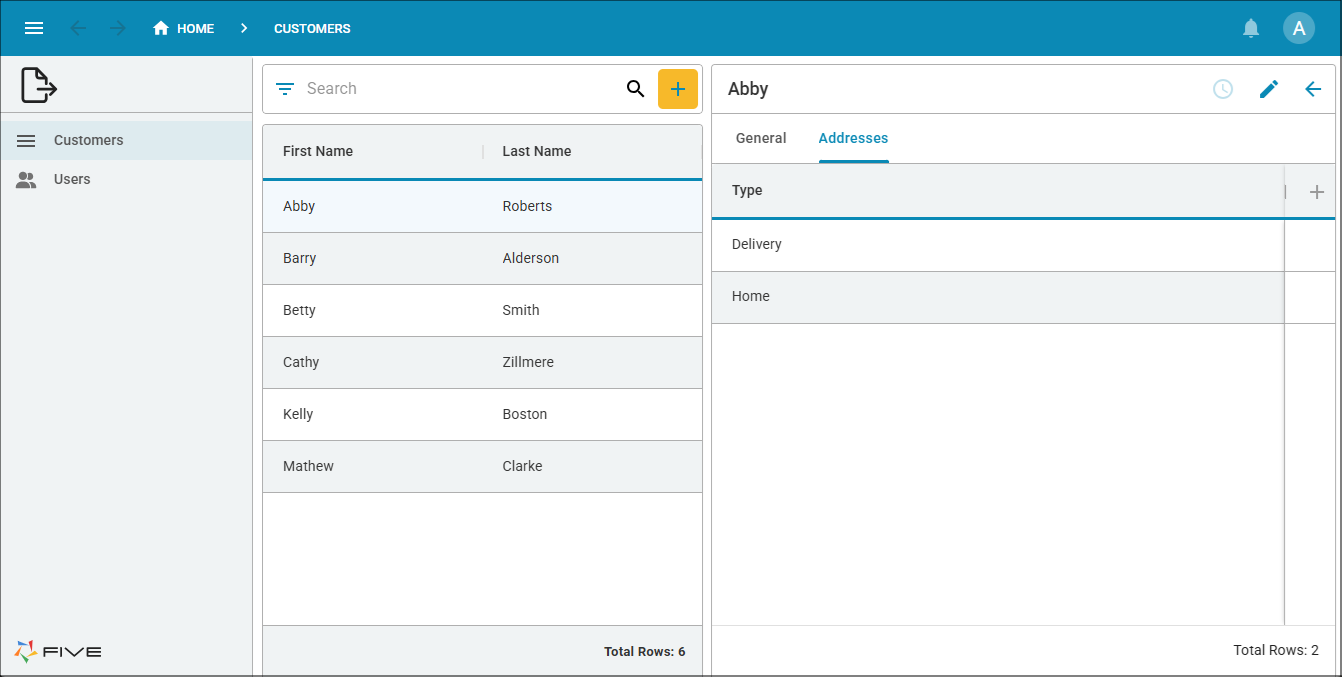
Task: Add a new address with plus icon
Action: 1316,192
